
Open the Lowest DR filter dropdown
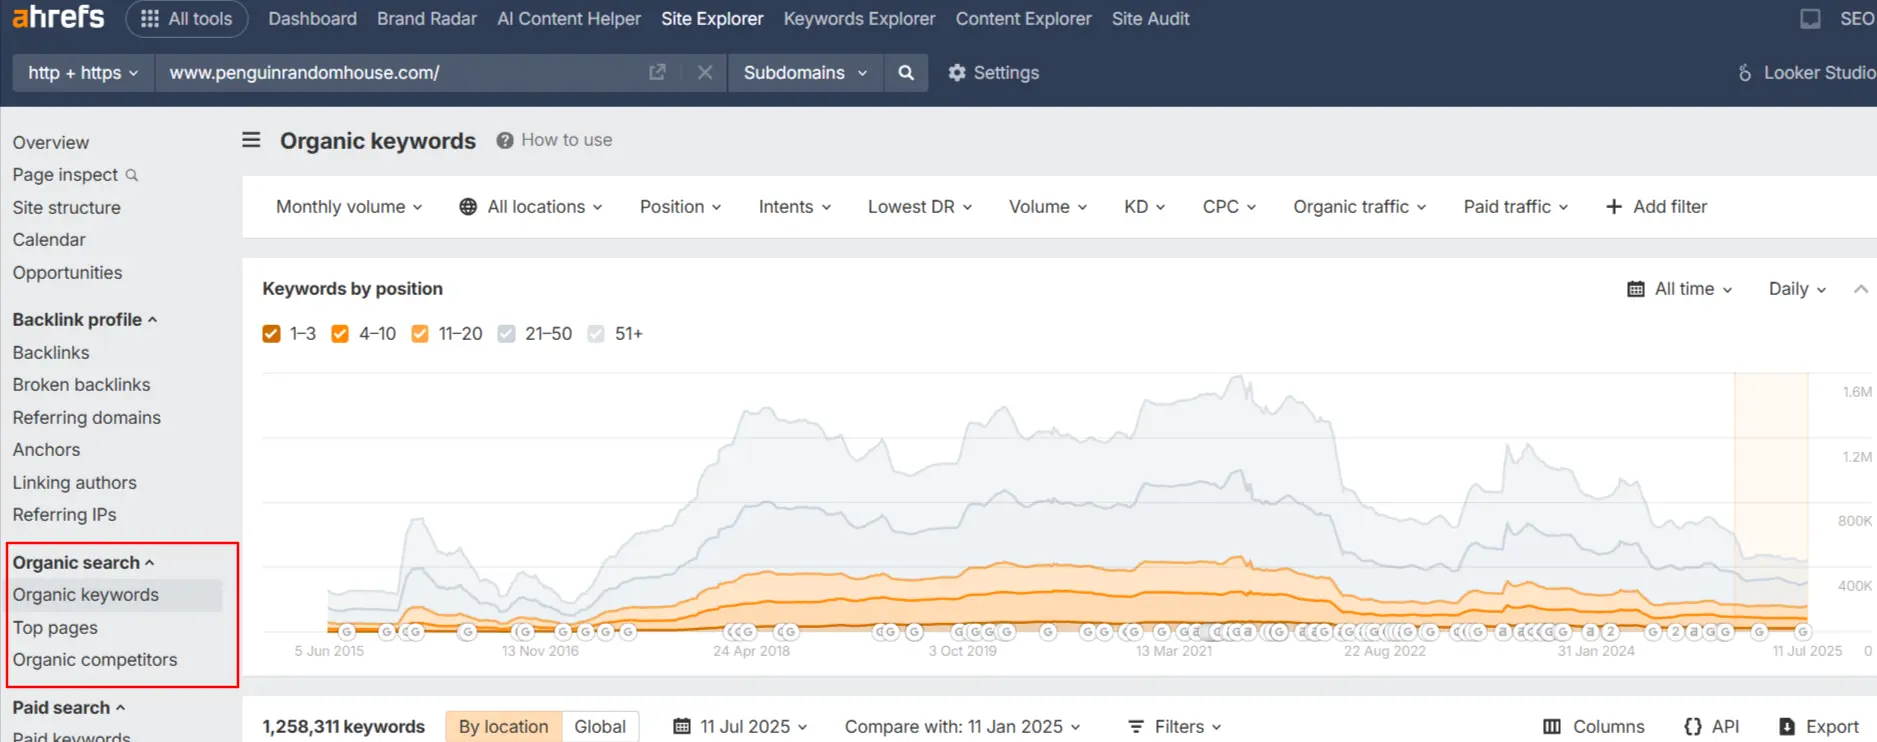pyautogui.click(x=920, y=207)
